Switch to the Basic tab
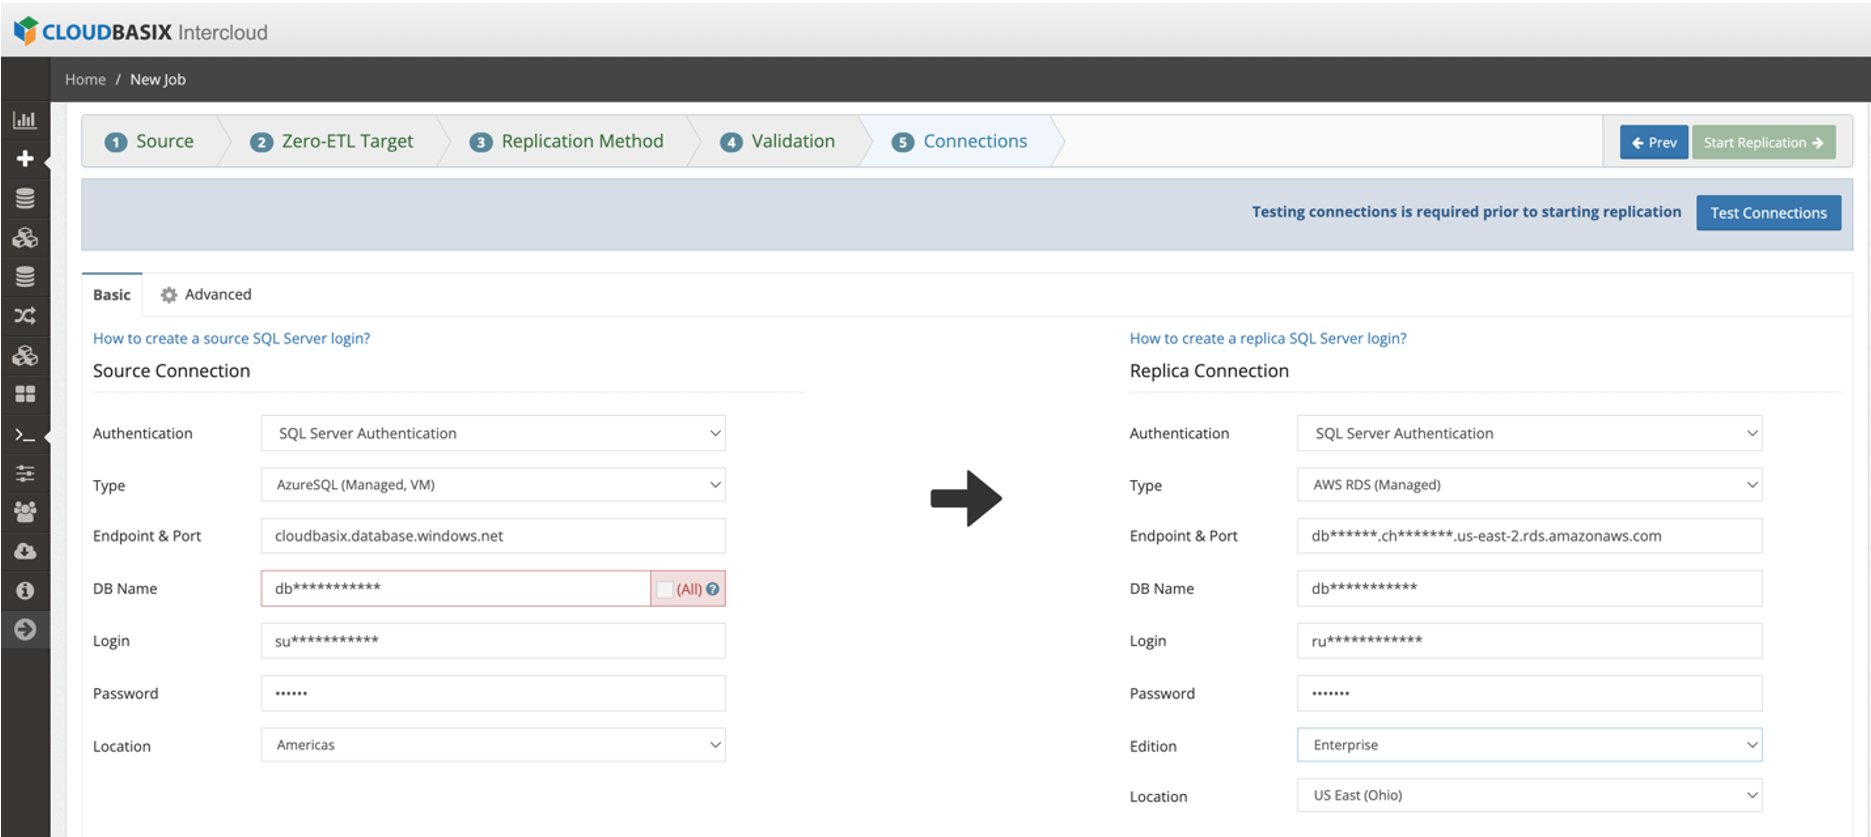Screen dimensions: 1871x837 pyautogui.click(x=112, y=295)
